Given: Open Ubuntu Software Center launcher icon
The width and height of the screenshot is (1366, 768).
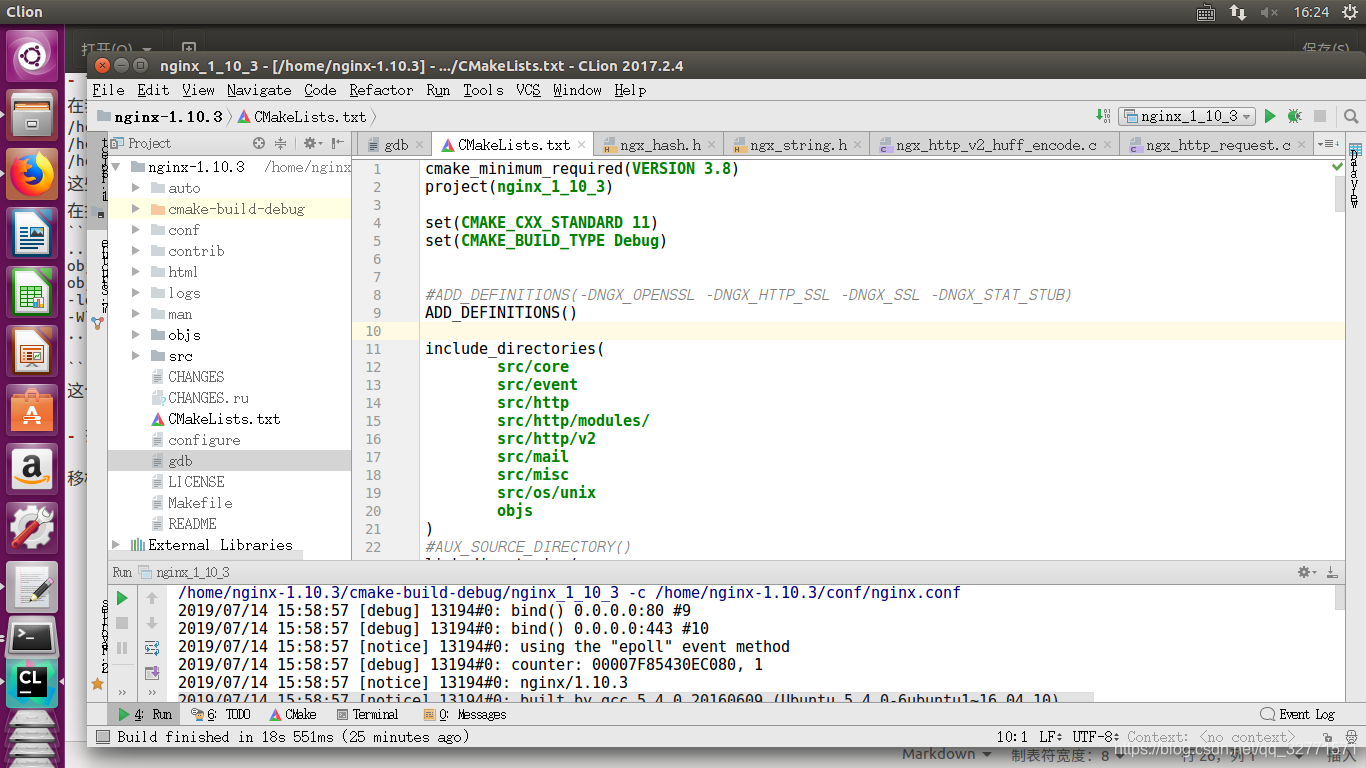Looking at the screenshot, I should (32, 410).
